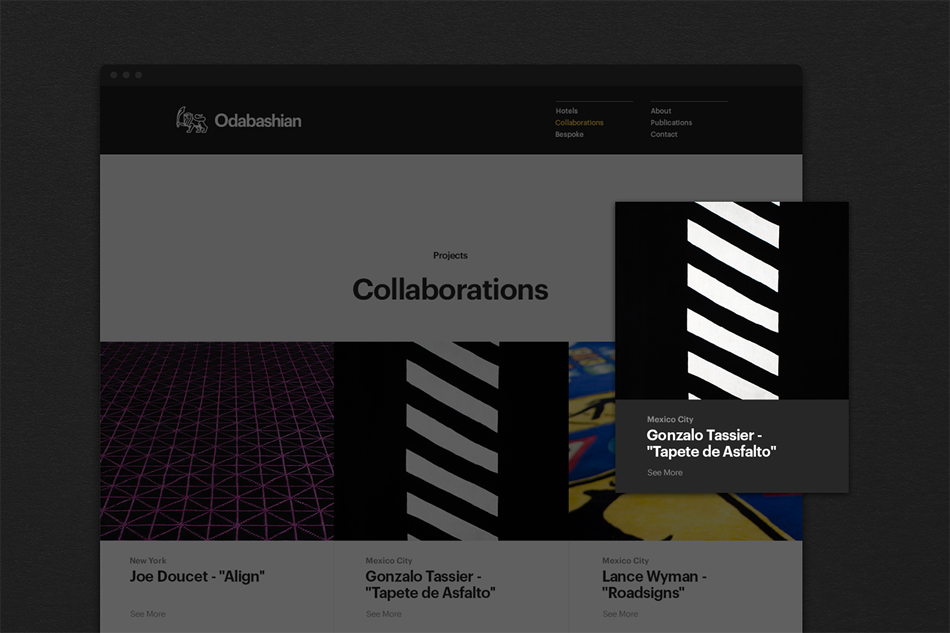
Task: Click the Gonzalo Tassier title in the bottom grid
Action: point(430,584)
